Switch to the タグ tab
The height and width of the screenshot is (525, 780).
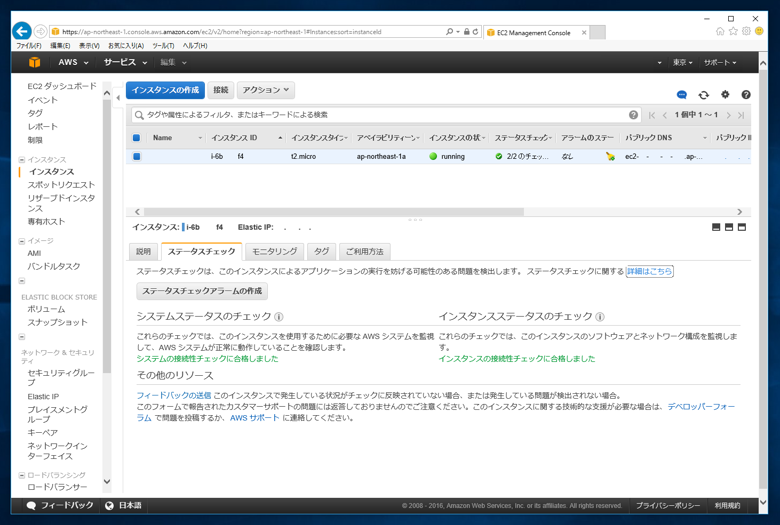[x=321, y=252]
